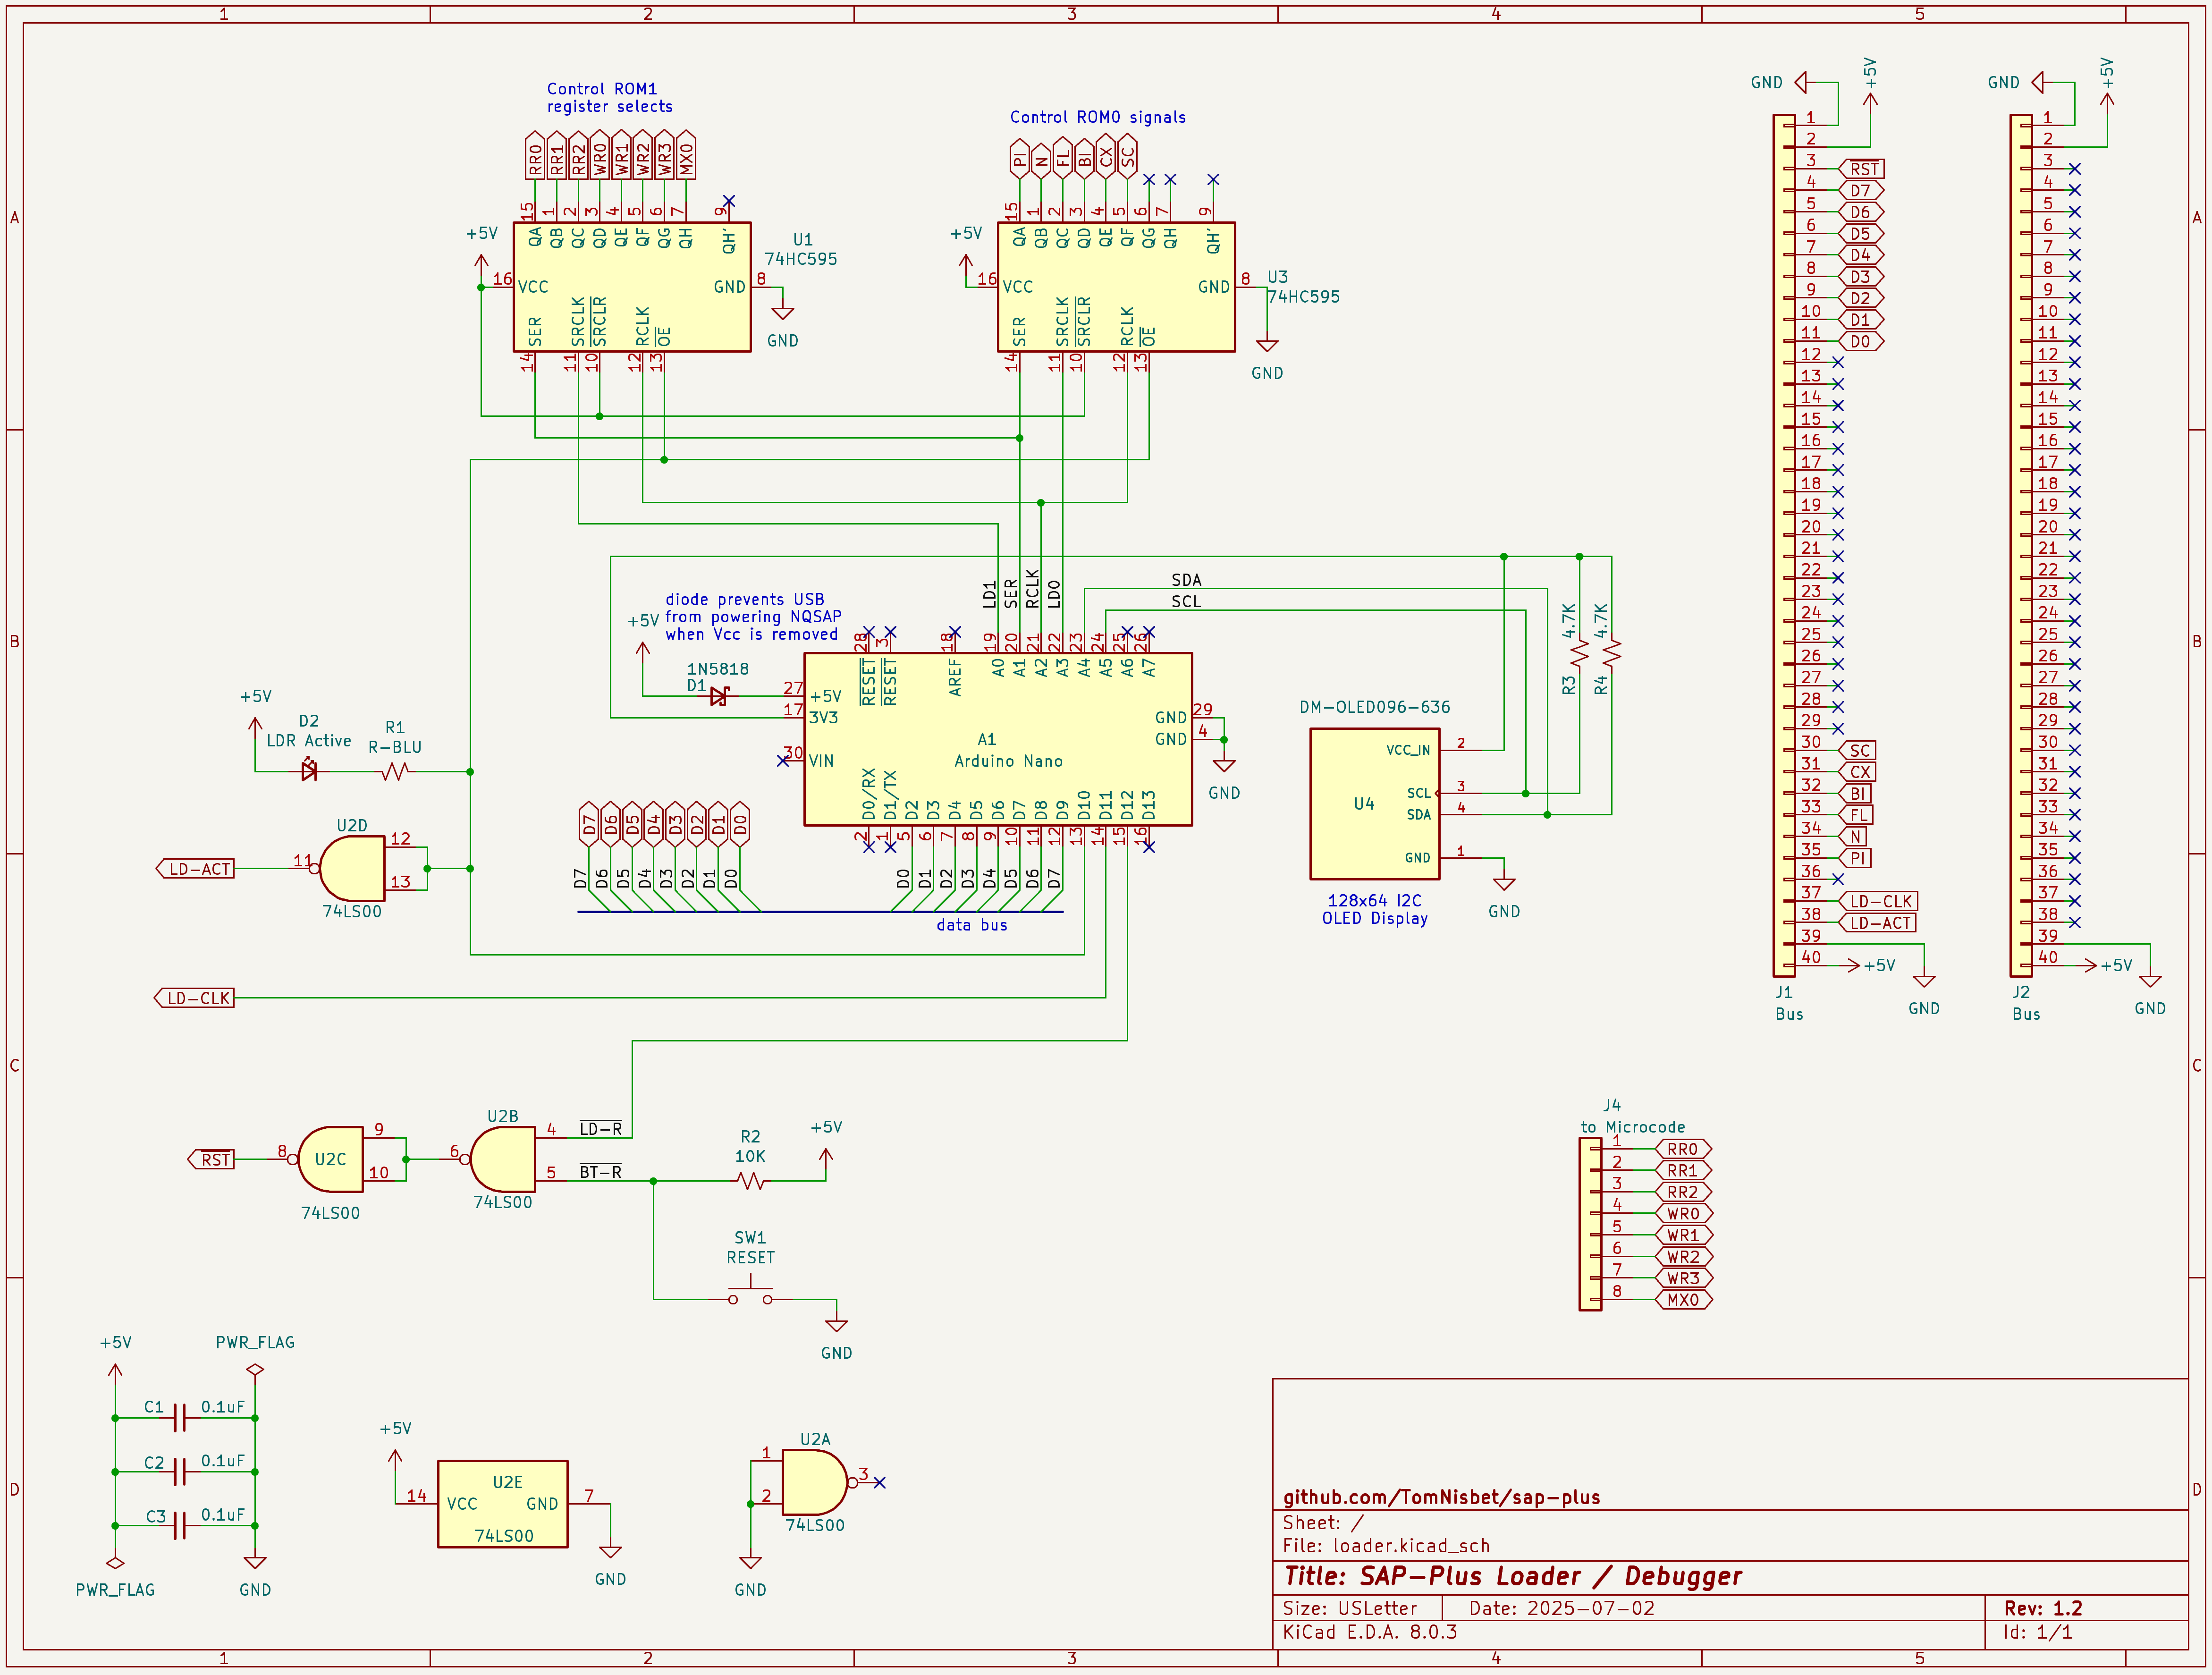2212x1675 pixels.
Task: Click the LD-CLK label left of long wire
Action: point(194,998)
